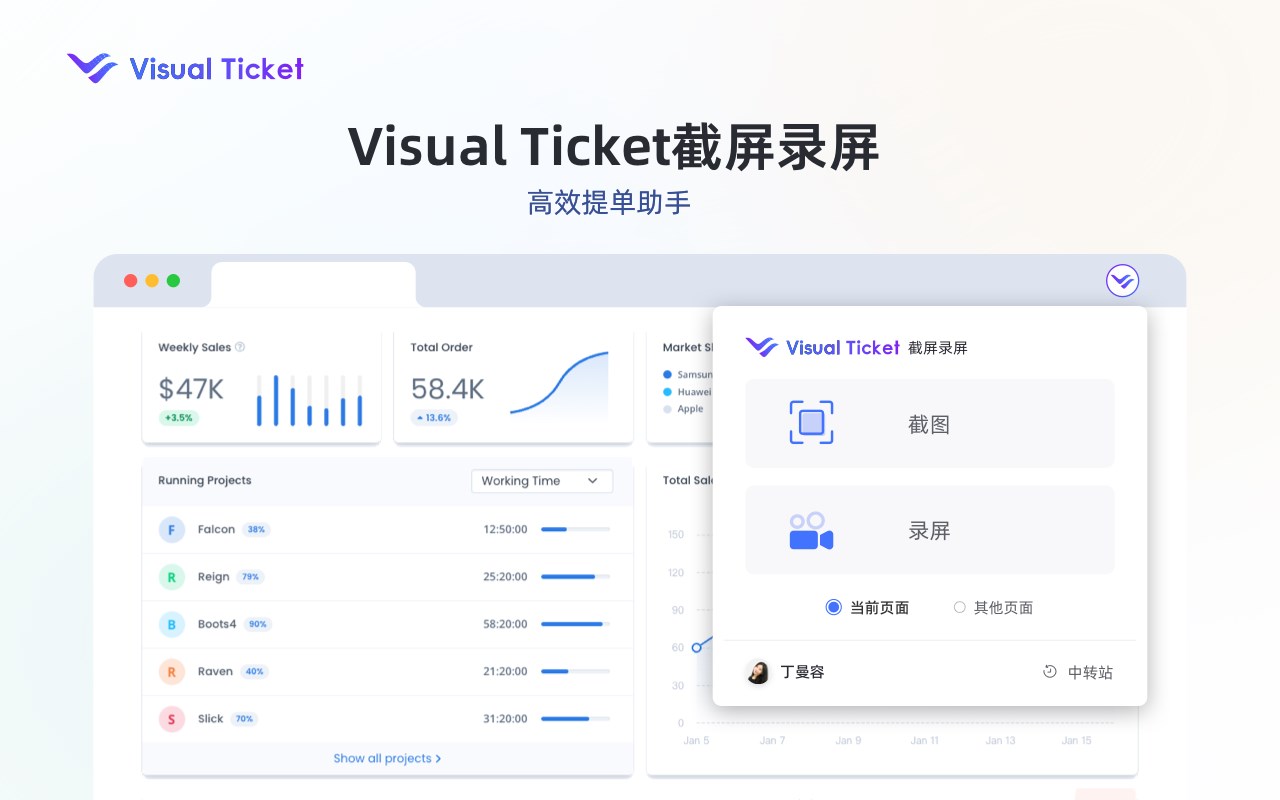Click the Visual Ticket extension icon in browser toolbar
This screenshot has height=800, width=1280.
pyautogui.click(x=1123, y=280)
